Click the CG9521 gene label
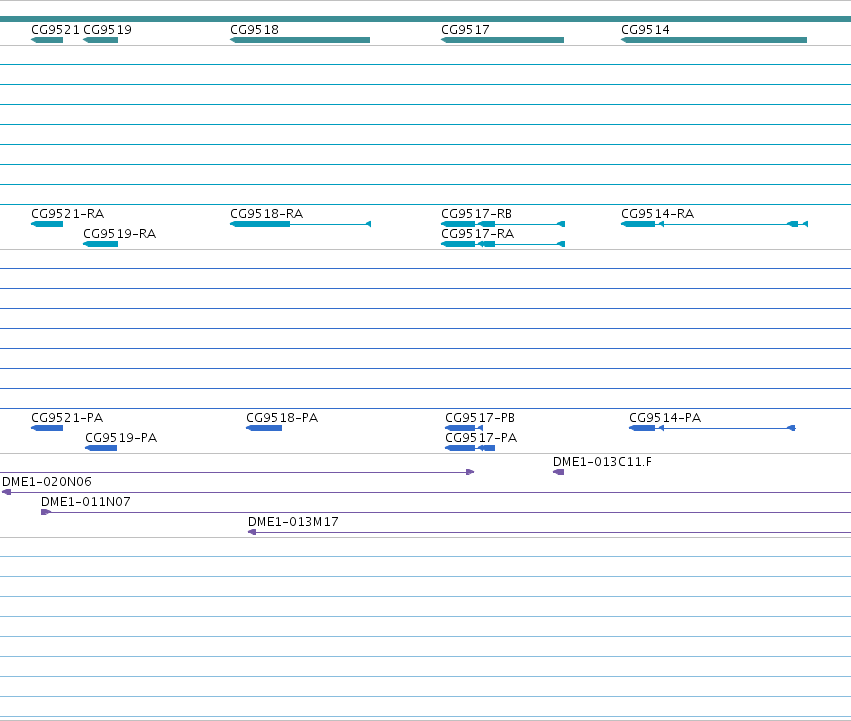This screenshot has height=721, width=851. pyautogui.click(x=55, y=30)
